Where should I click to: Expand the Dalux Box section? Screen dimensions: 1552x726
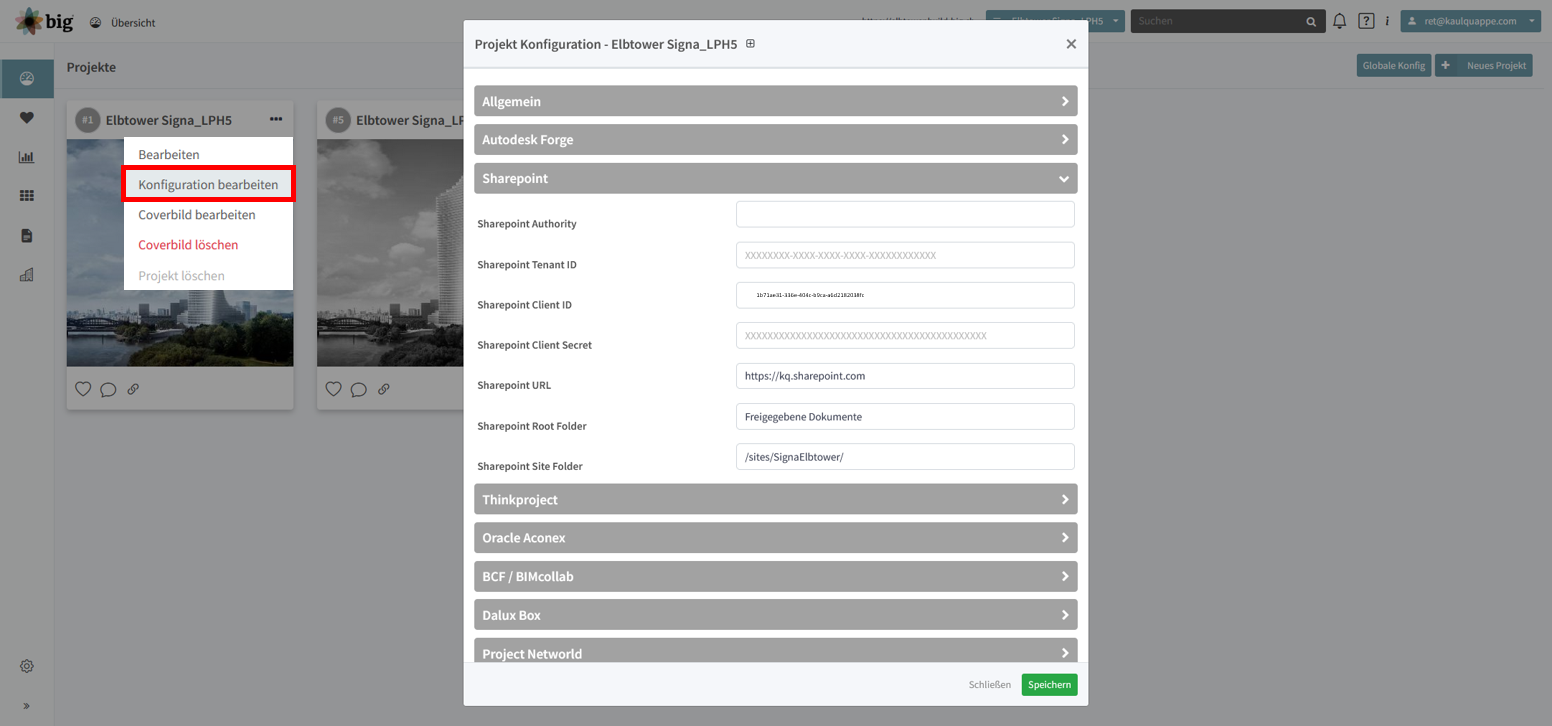click(x=776, y=615)
